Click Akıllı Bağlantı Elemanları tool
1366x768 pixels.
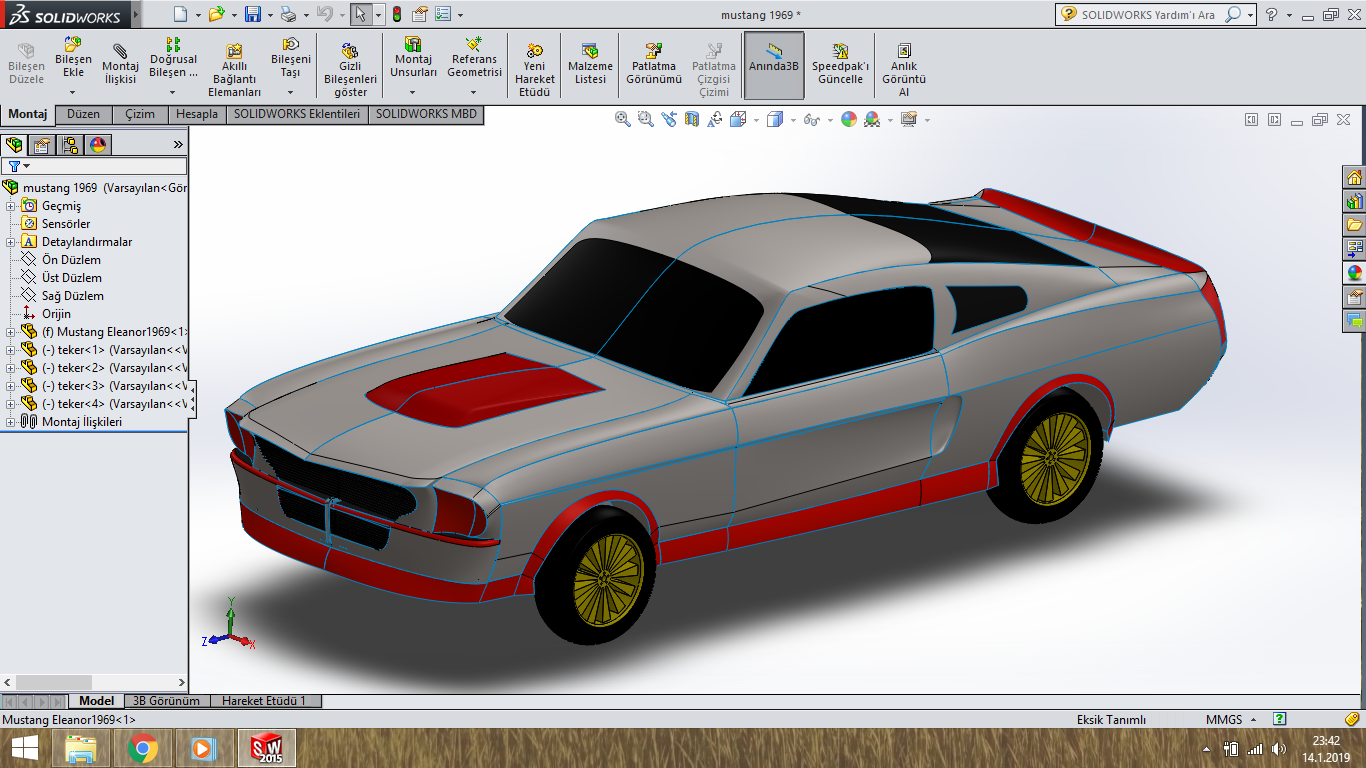[234, 70]
